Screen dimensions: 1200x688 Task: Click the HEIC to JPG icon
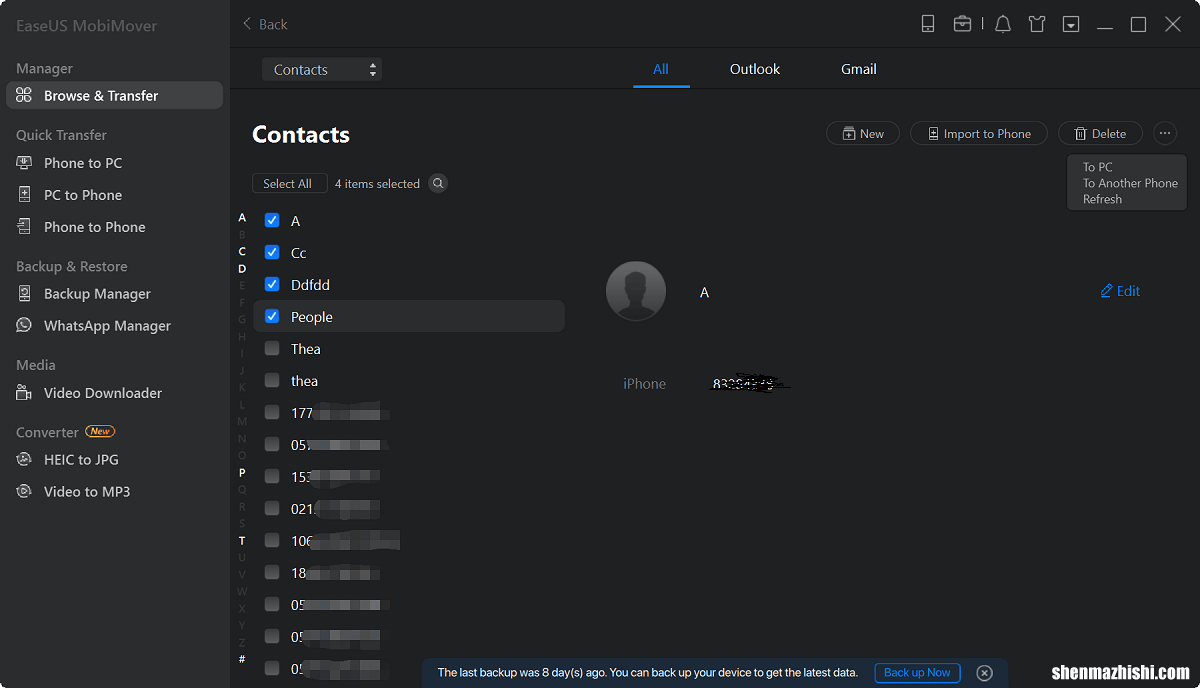pyautogui.click(x=24, y=460)
